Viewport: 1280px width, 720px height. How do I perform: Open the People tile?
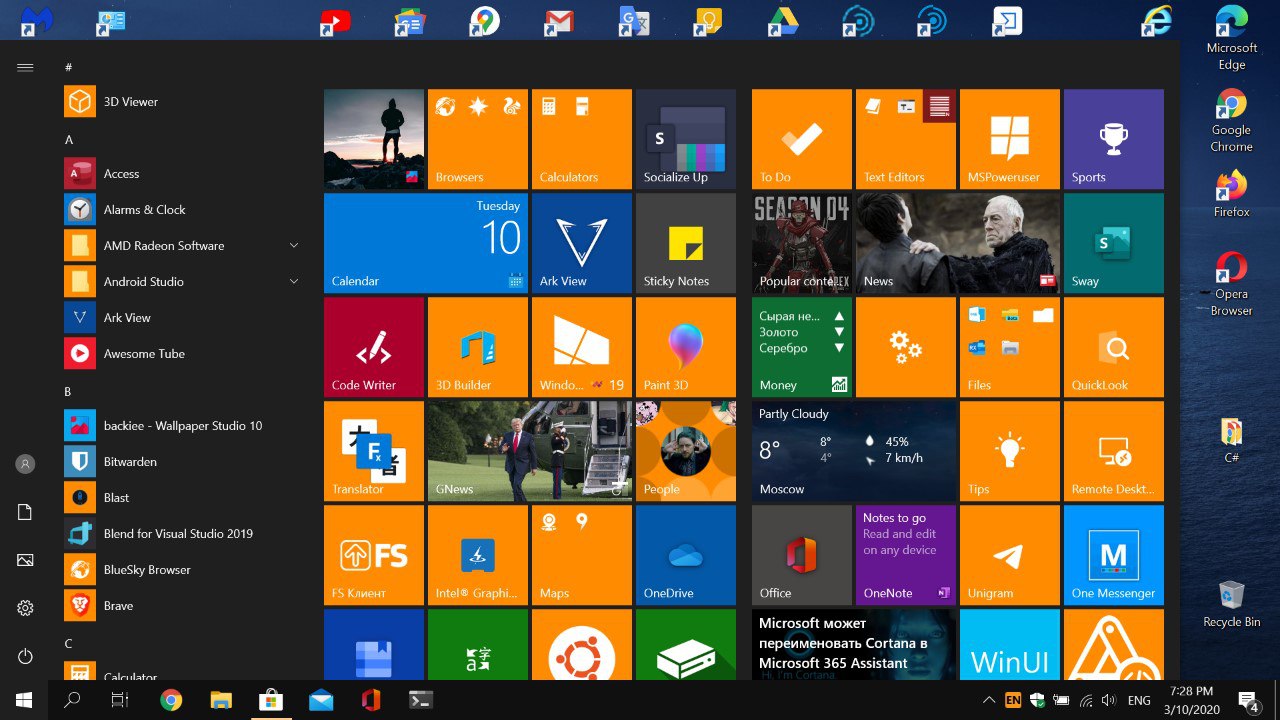tap(686, 451)
